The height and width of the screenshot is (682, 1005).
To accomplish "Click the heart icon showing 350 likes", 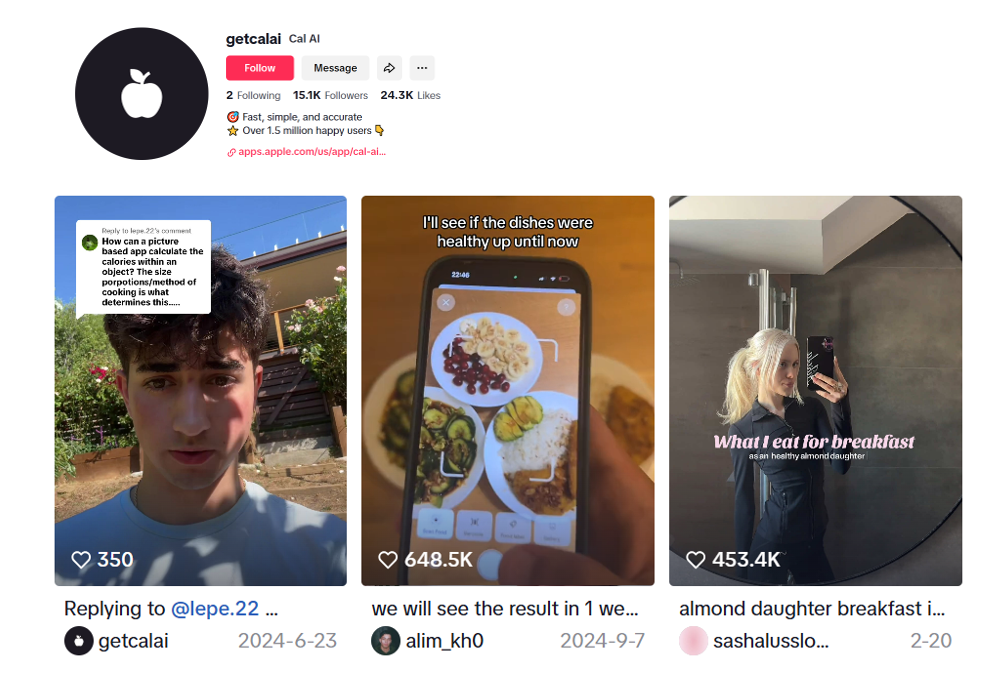I will point(81,560).
